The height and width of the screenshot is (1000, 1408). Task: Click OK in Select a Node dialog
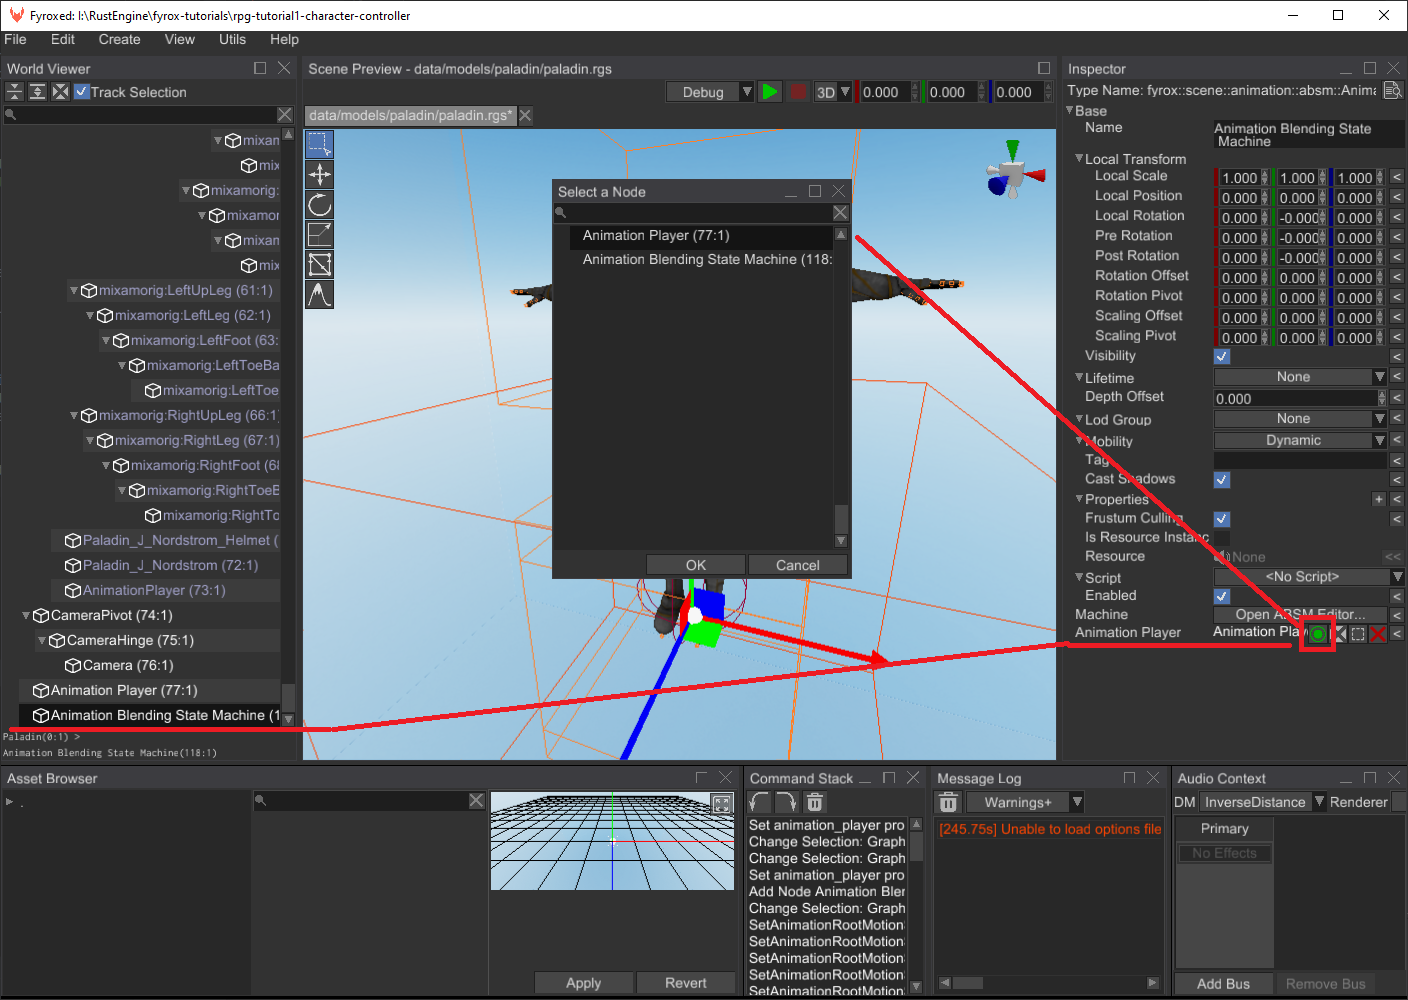pos(696,565)
